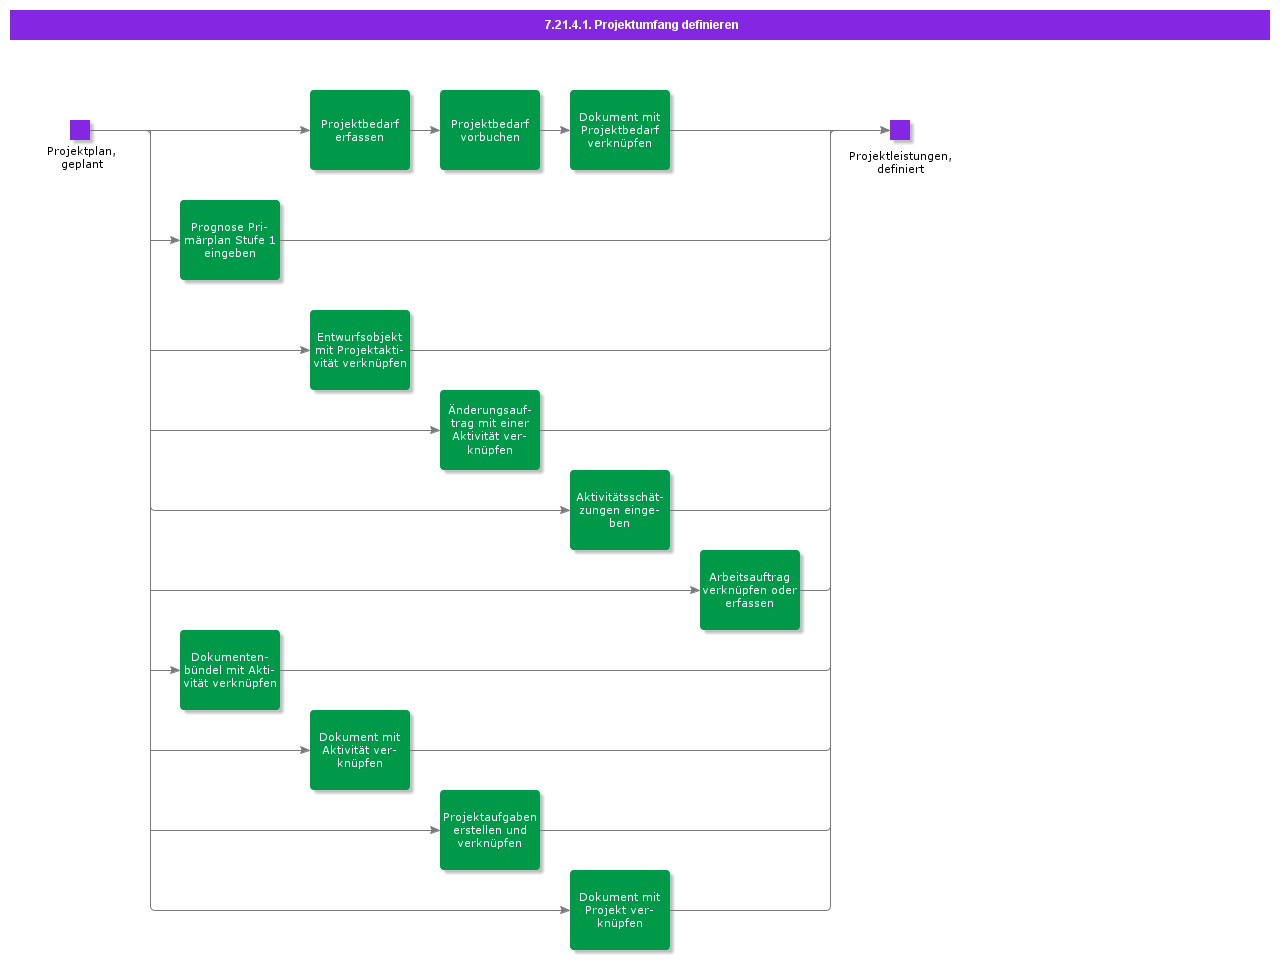Click Dokument mit Projekt verknüpfen box
This screenshot has height=960, width=1280.
tap(620, 910)
